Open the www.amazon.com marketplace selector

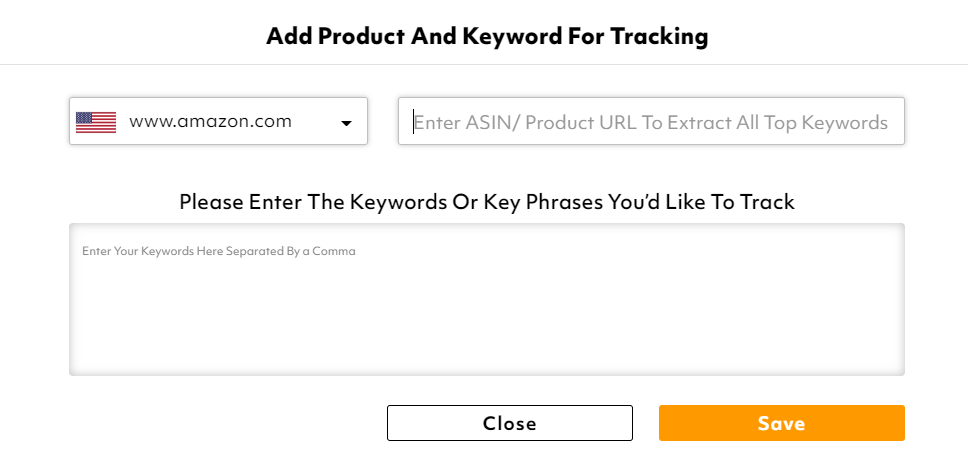(x=218, y=122)
